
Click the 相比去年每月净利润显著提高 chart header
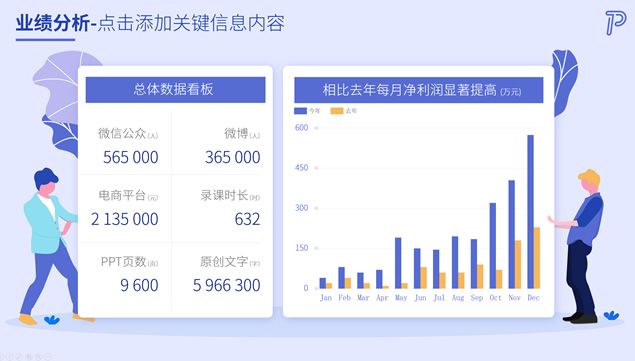[x=418, y=90]
